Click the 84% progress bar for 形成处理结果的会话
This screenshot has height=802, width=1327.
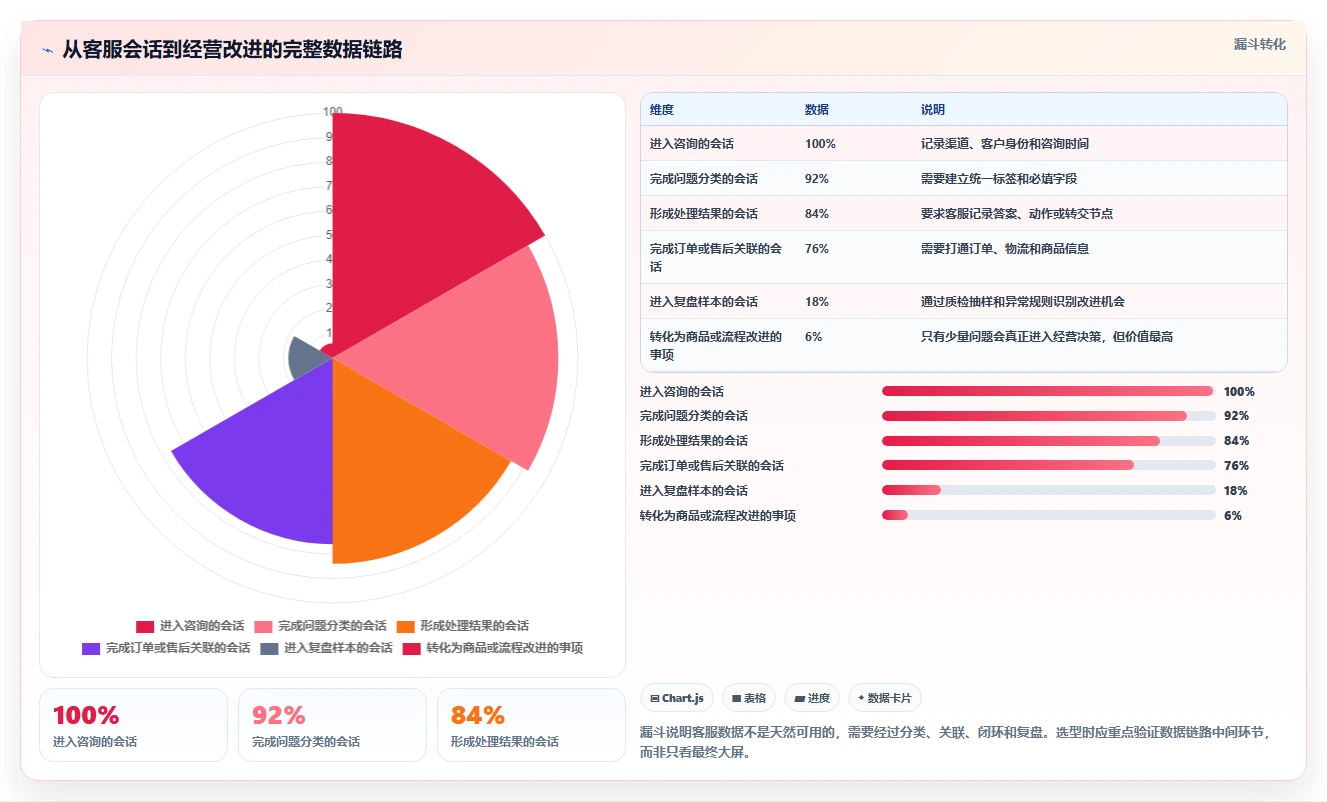pyautogui.click(x=1049, y=441)
